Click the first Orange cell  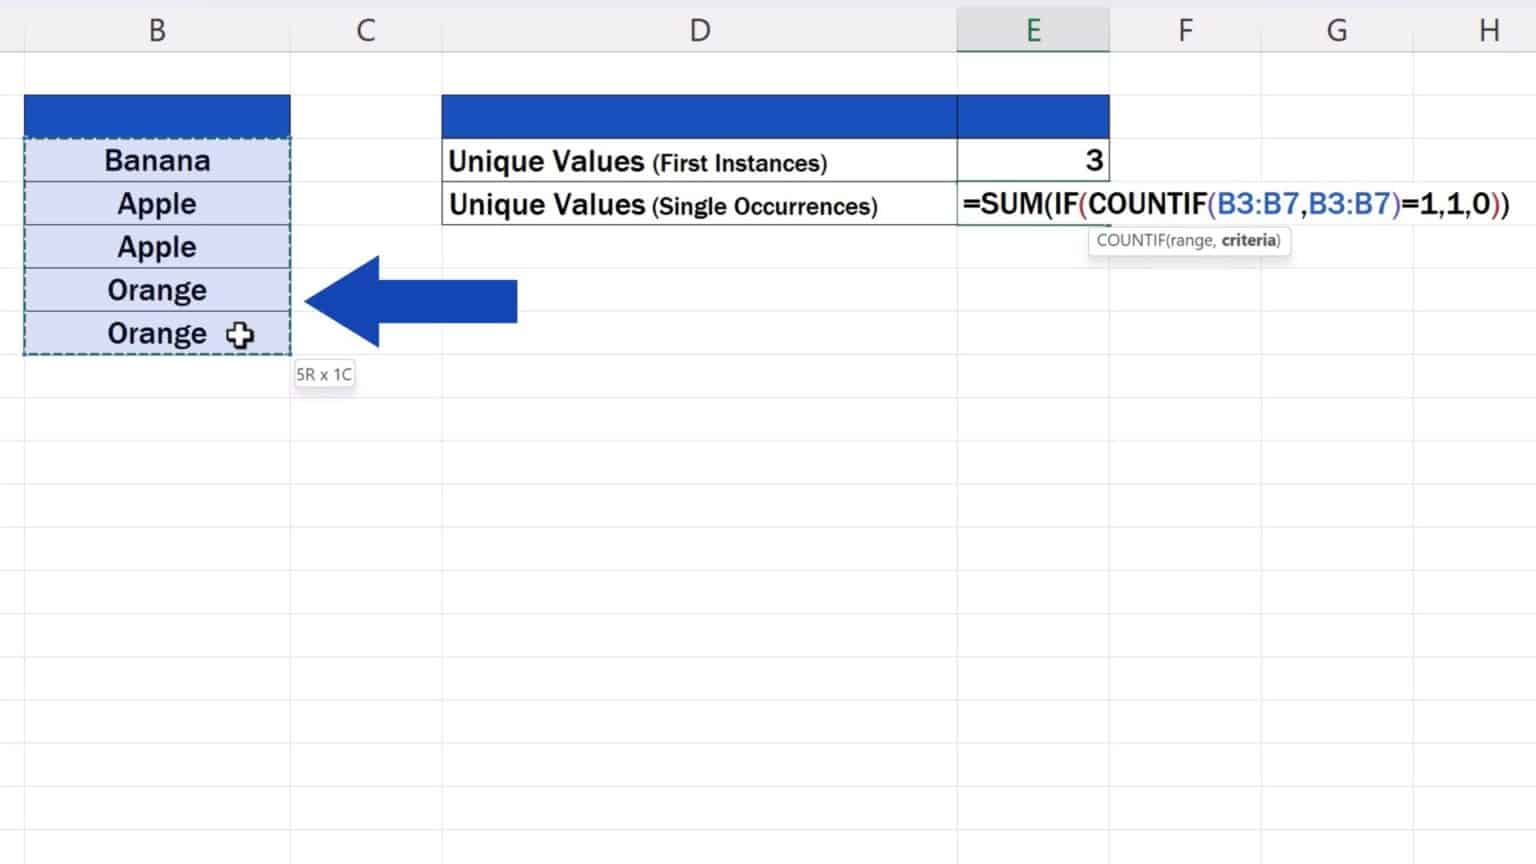[156, 289]
